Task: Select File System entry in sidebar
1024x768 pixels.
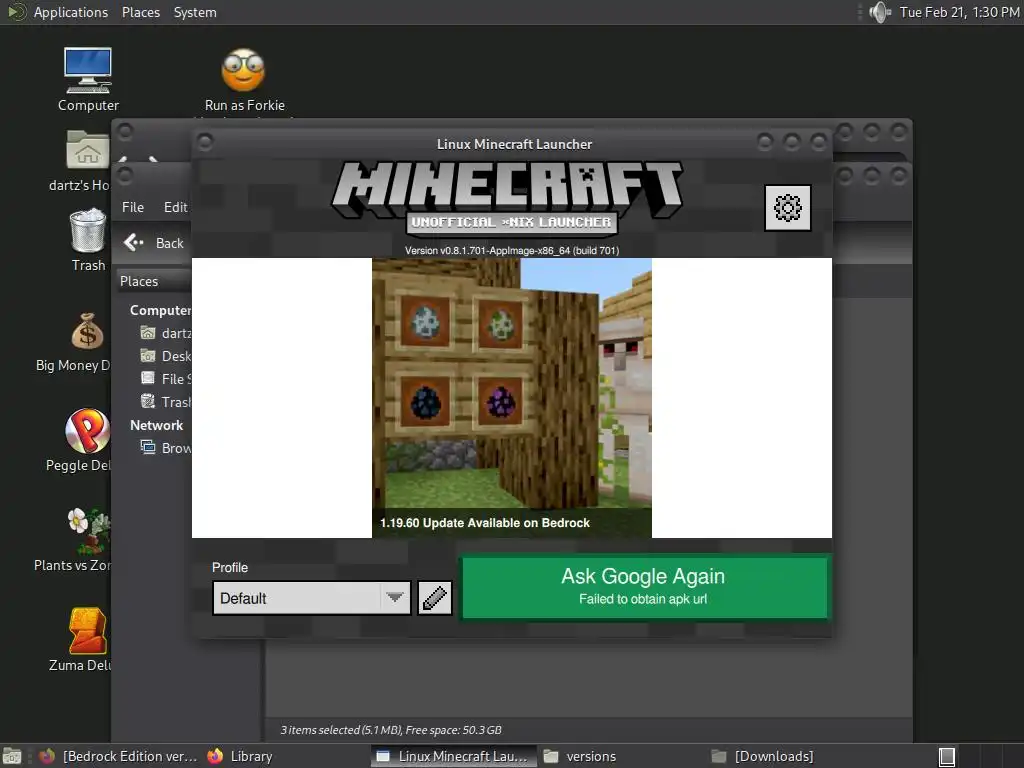Action: click(166, 379)
